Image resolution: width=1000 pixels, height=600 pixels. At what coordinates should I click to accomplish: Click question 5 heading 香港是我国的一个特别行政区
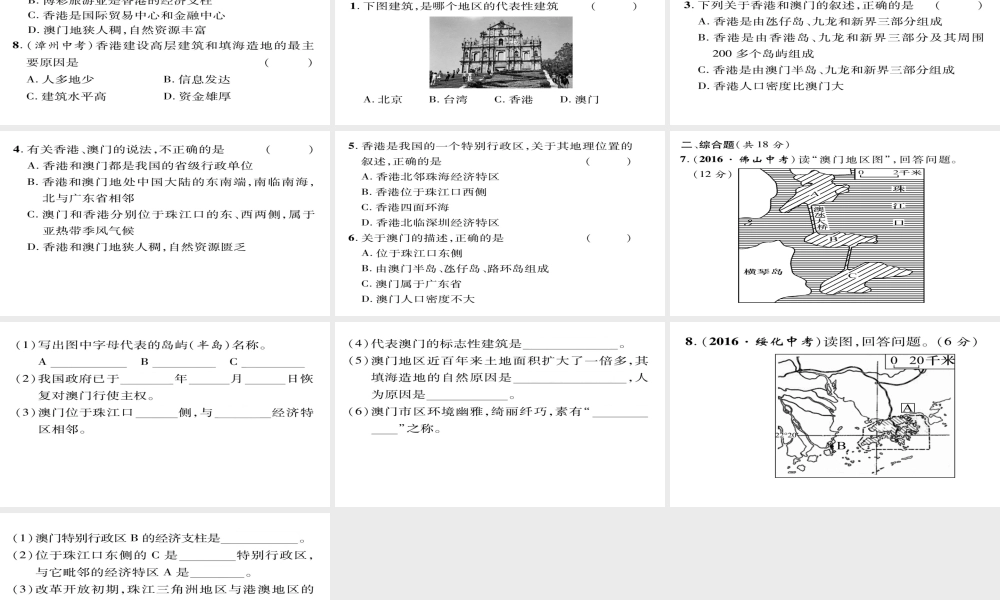tap(490, 146)
